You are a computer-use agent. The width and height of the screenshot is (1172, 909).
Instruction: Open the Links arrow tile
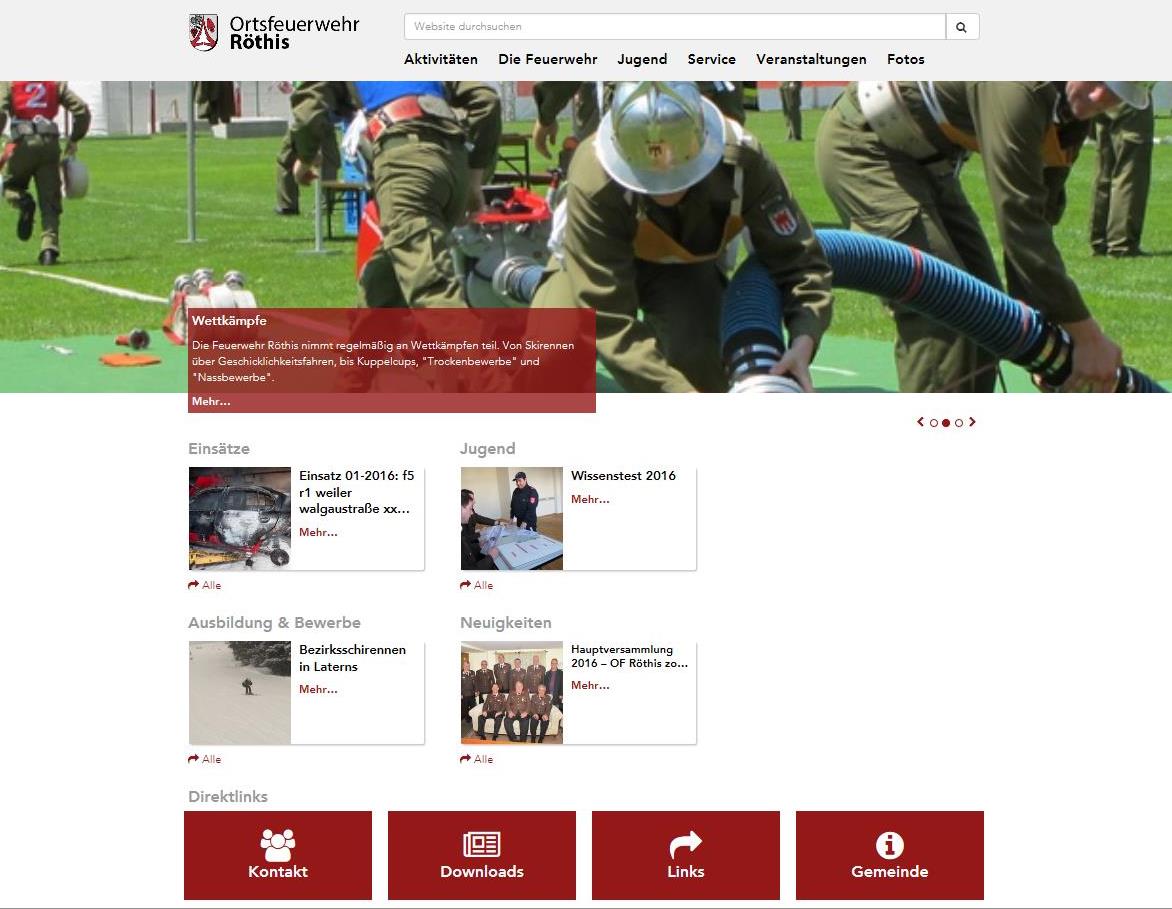[685, 855]
